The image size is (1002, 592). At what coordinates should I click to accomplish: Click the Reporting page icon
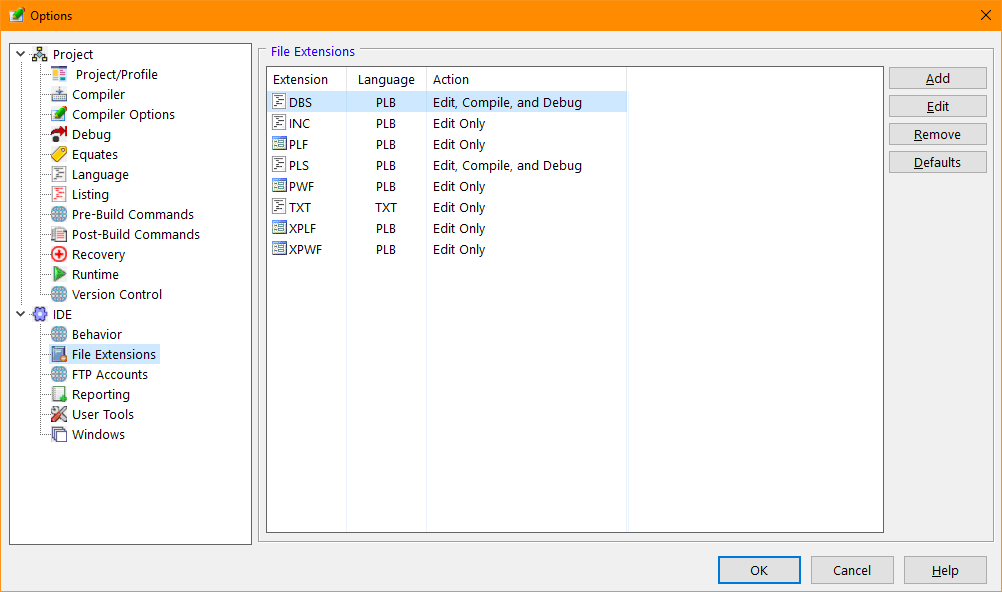57,394
